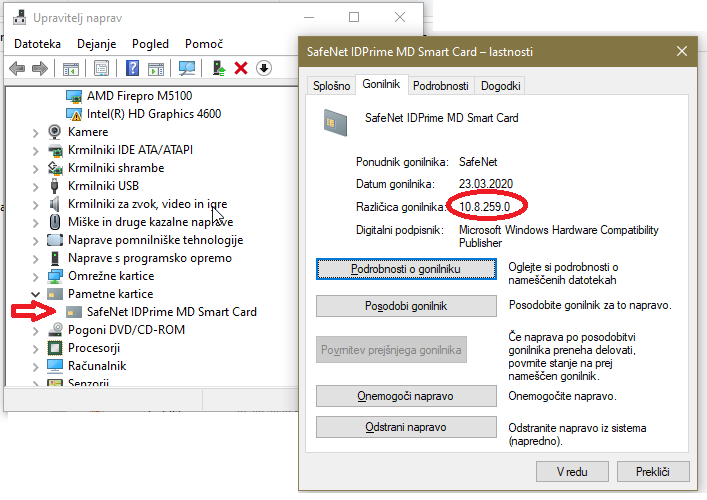This screenshot has height=500, width=707.
Task: Expand the Krmilniki USB node
Action: coord(36,187)
